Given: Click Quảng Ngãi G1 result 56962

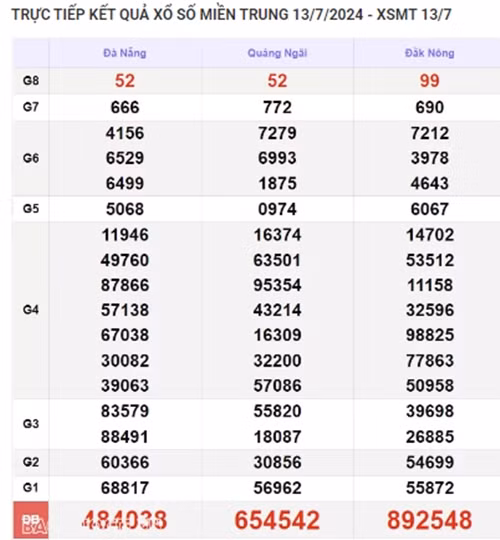Looking at the screenshot, I should (277, 488).
